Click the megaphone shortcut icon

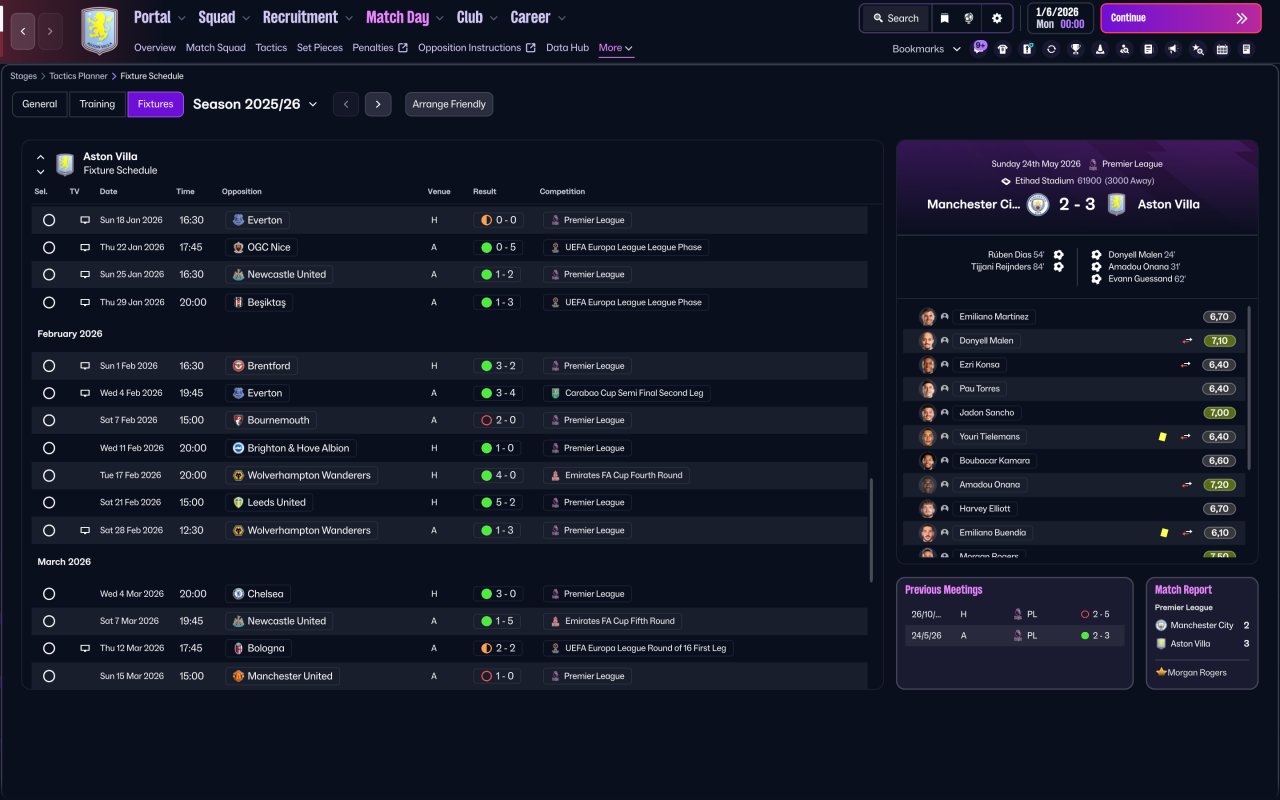[1173, 49]
